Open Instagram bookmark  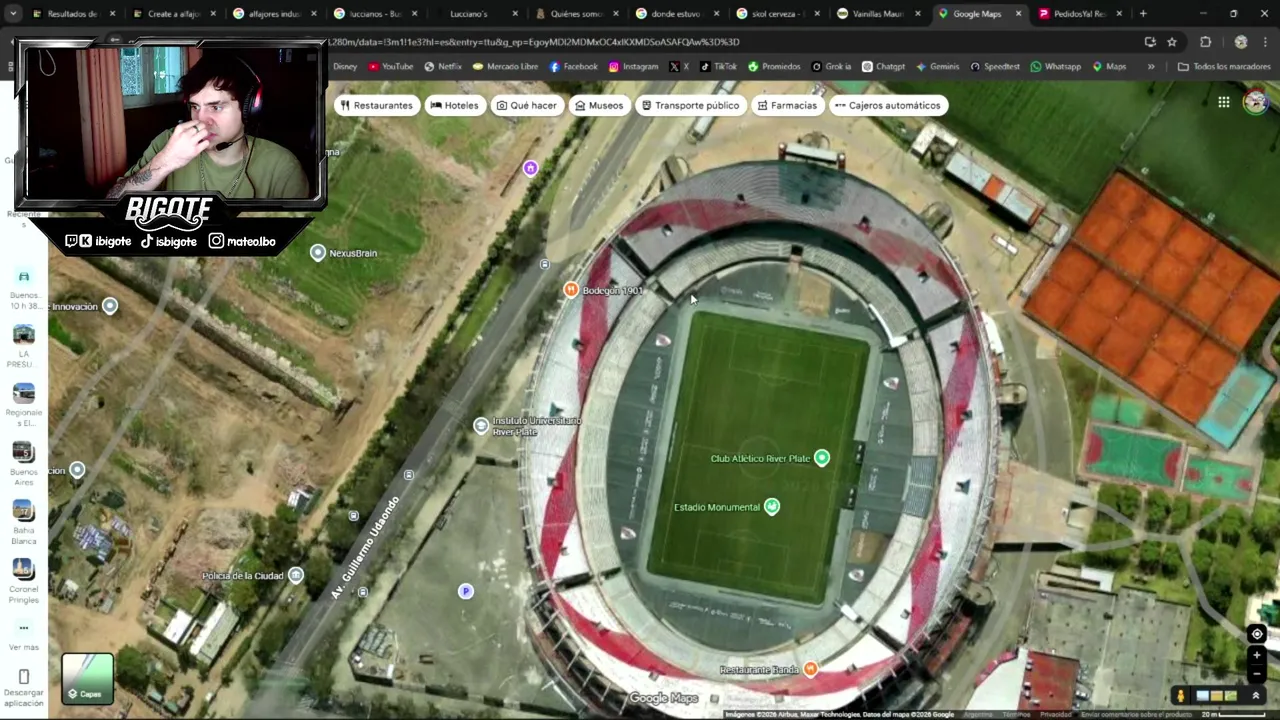tap(632, 67)
